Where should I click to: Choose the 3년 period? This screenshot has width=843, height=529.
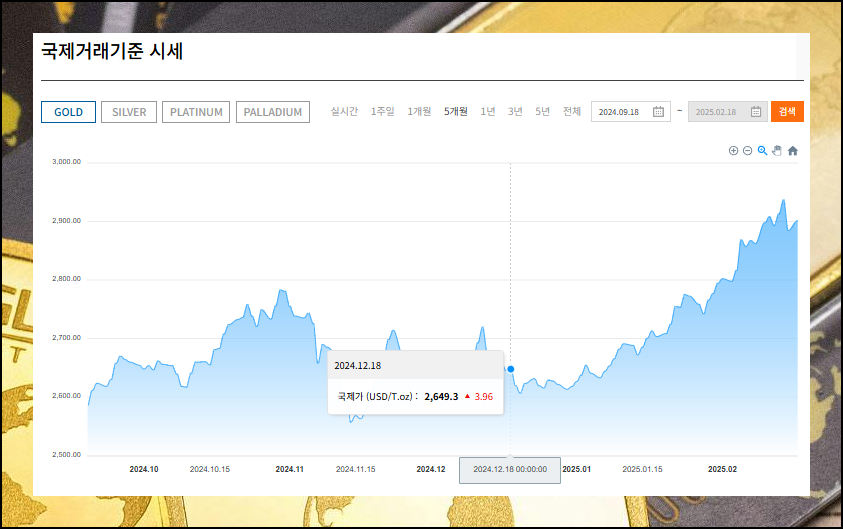pos(515,111)
